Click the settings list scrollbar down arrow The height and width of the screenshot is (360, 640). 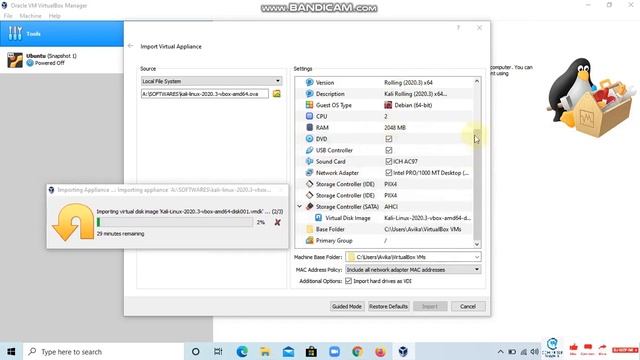[x=477, y=244]
